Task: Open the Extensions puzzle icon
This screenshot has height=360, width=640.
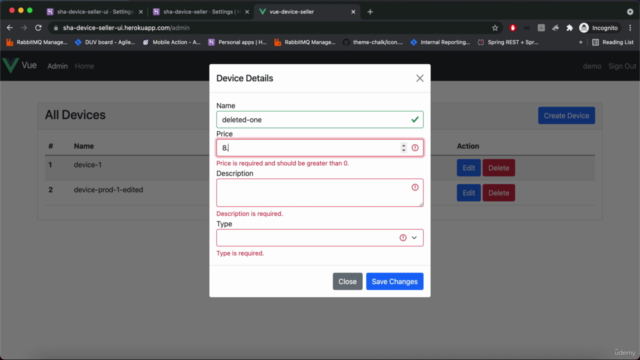Action: click(x=569, y=28)
